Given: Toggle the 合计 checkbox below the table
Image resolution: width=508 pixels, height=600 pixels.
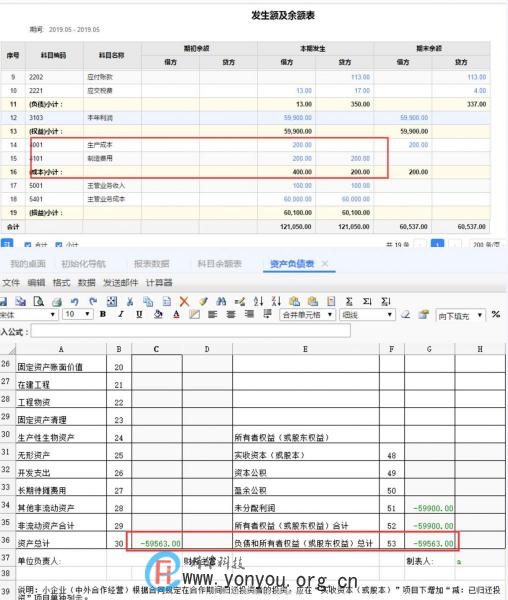Looking at the screenshot, I should click(x=28, y=245).
